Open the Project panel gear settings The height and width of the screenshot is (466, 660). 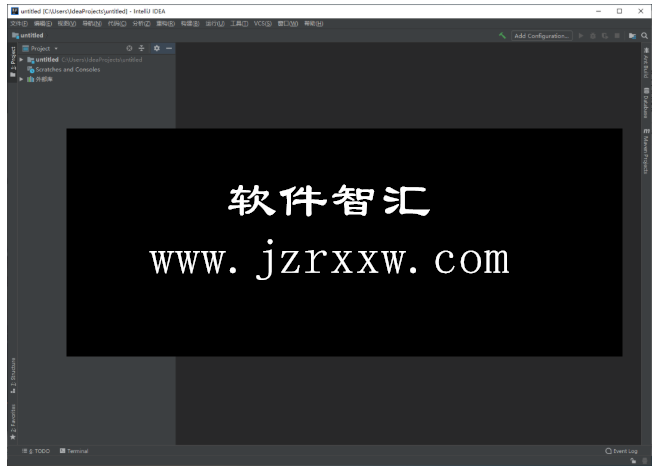coord(157,48)
